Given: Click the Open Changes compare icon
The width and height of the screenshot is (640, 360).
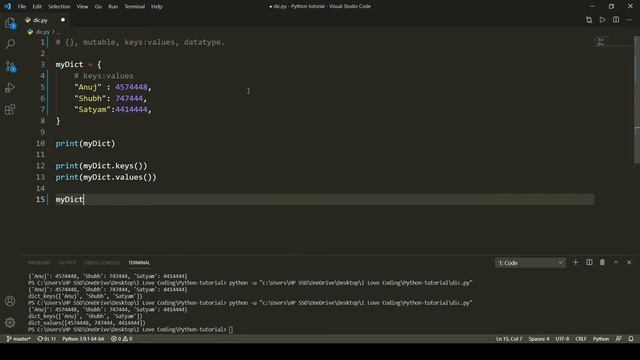Looking at the screenshot, I should coord(589,20).
